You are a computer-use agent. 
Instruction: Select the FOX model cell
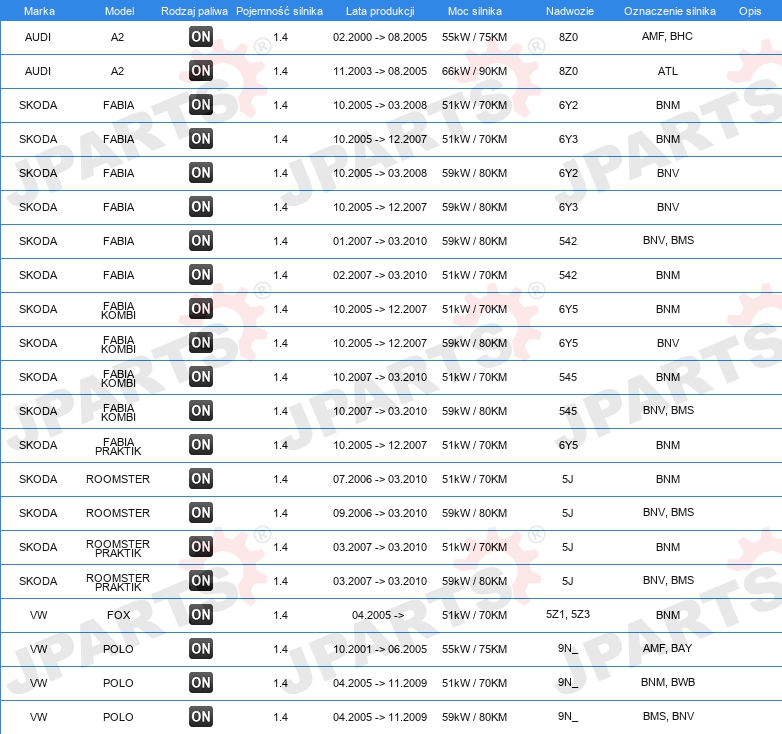[x=118, y=615]
